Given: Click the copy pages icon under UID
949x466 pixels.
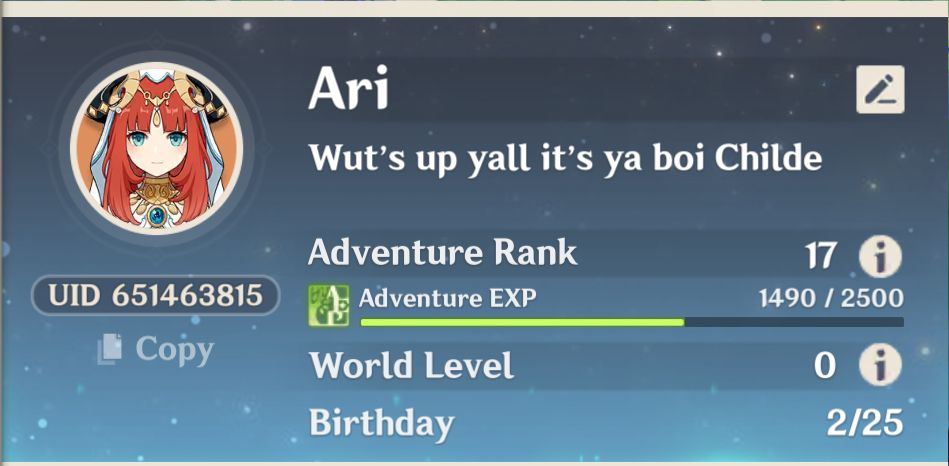Looking at the screenshot, I should pyautogui.click(x=110, y=350).
